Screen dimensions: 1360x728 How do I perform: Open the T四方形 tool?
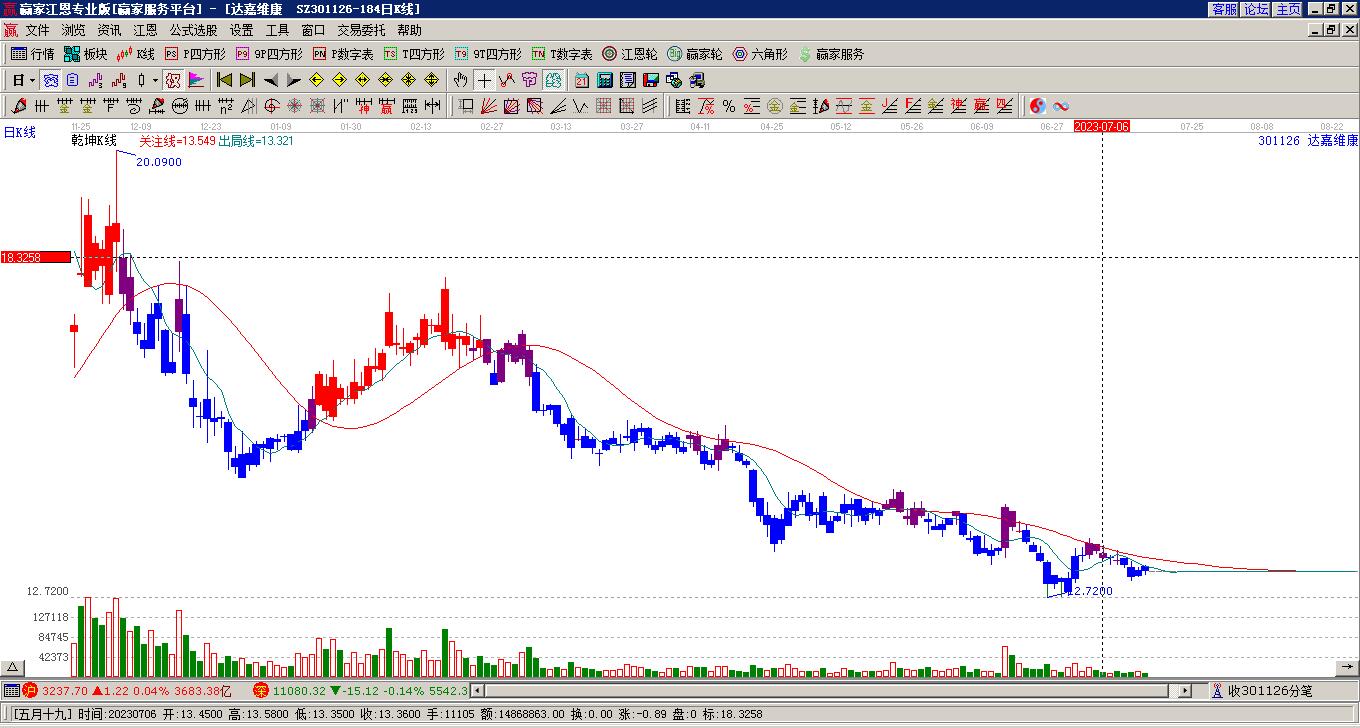coord(414,54)
